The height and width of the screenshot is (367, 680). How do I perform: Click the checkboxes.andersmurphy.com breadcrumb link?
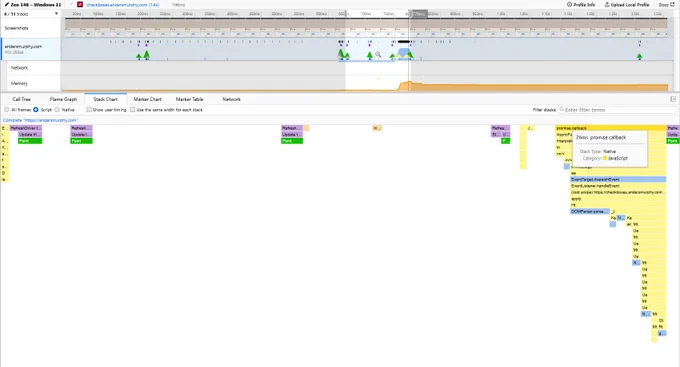click(123, 5)
